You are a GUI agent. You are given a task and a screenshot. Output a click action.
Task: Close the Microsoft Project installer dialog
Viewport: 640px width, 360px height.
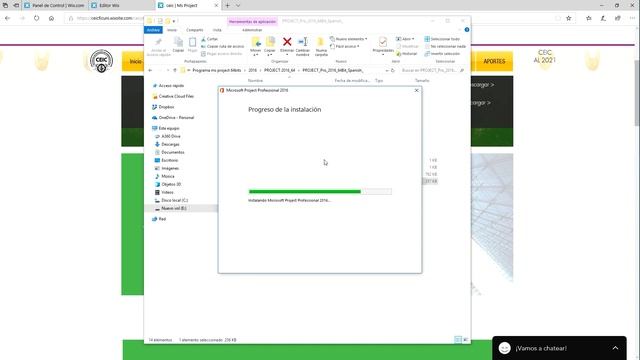tap(416, 90)
